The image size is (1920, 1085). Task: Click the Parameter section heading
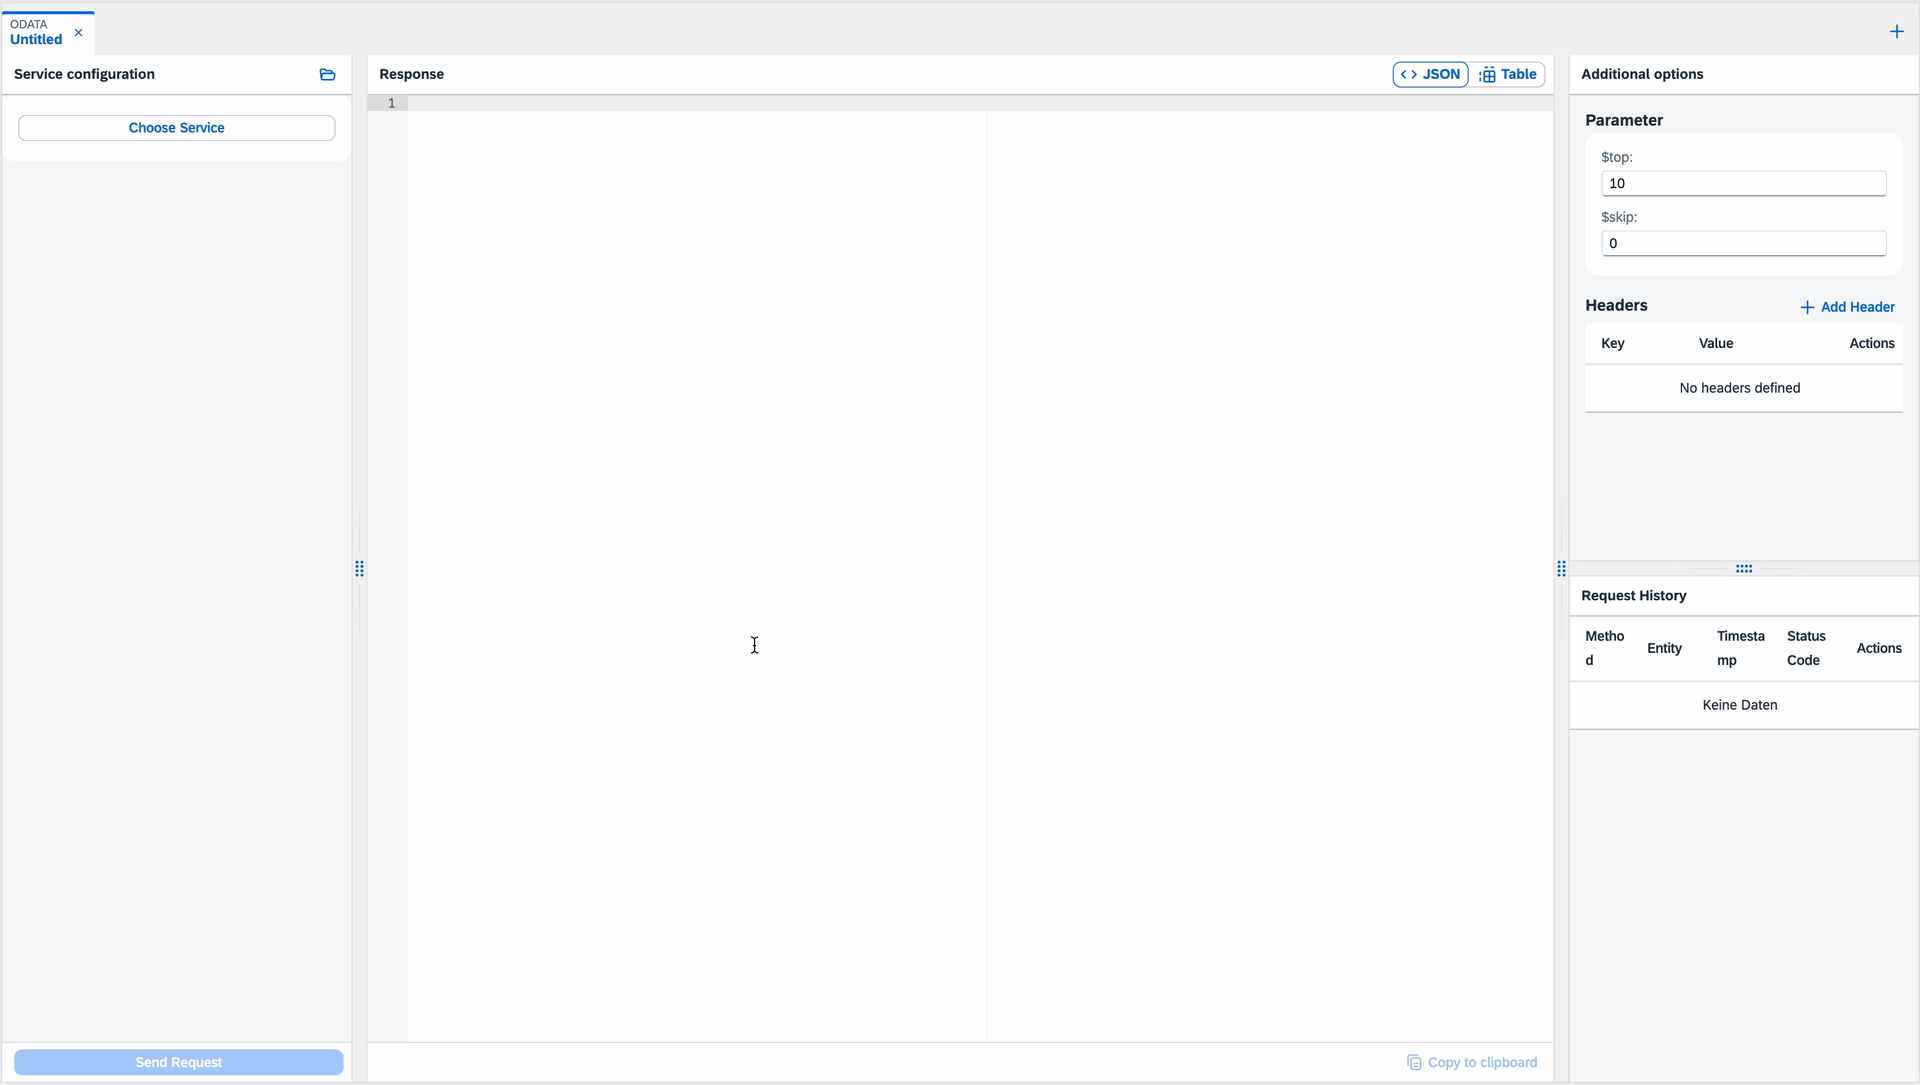tap(1623, 121)
